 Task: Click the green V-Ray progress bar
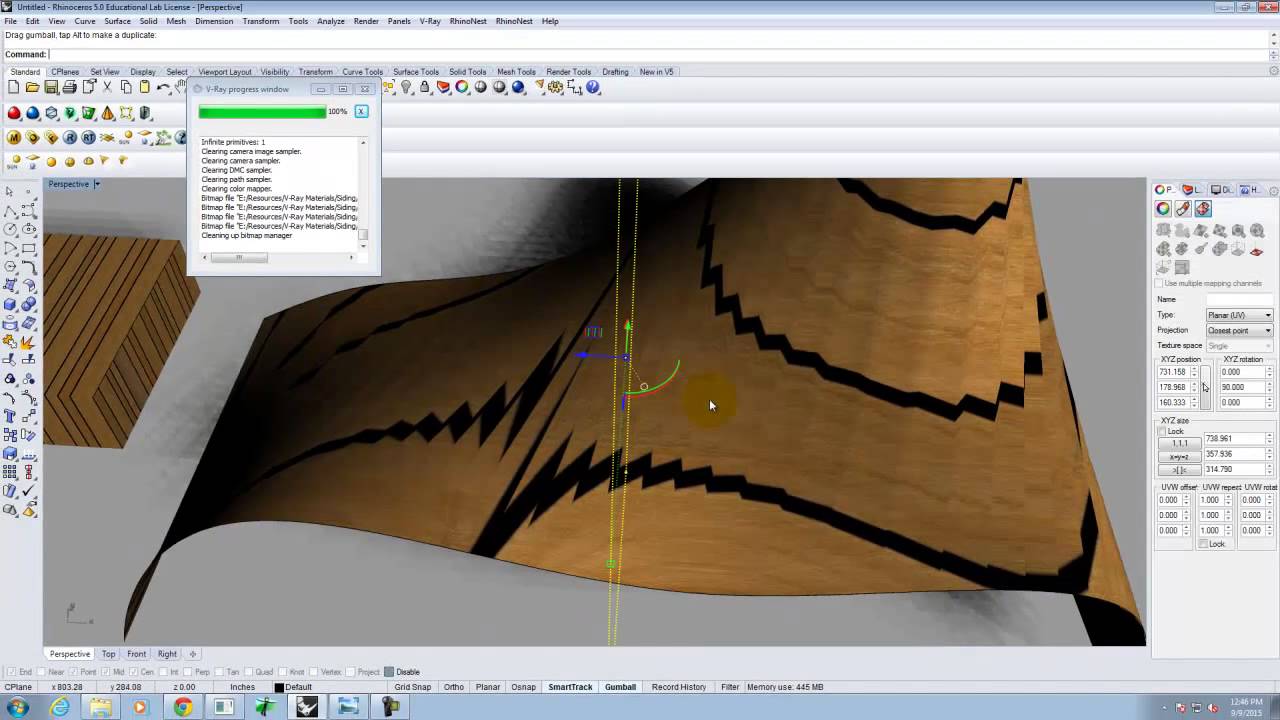[x=262, y=112]
